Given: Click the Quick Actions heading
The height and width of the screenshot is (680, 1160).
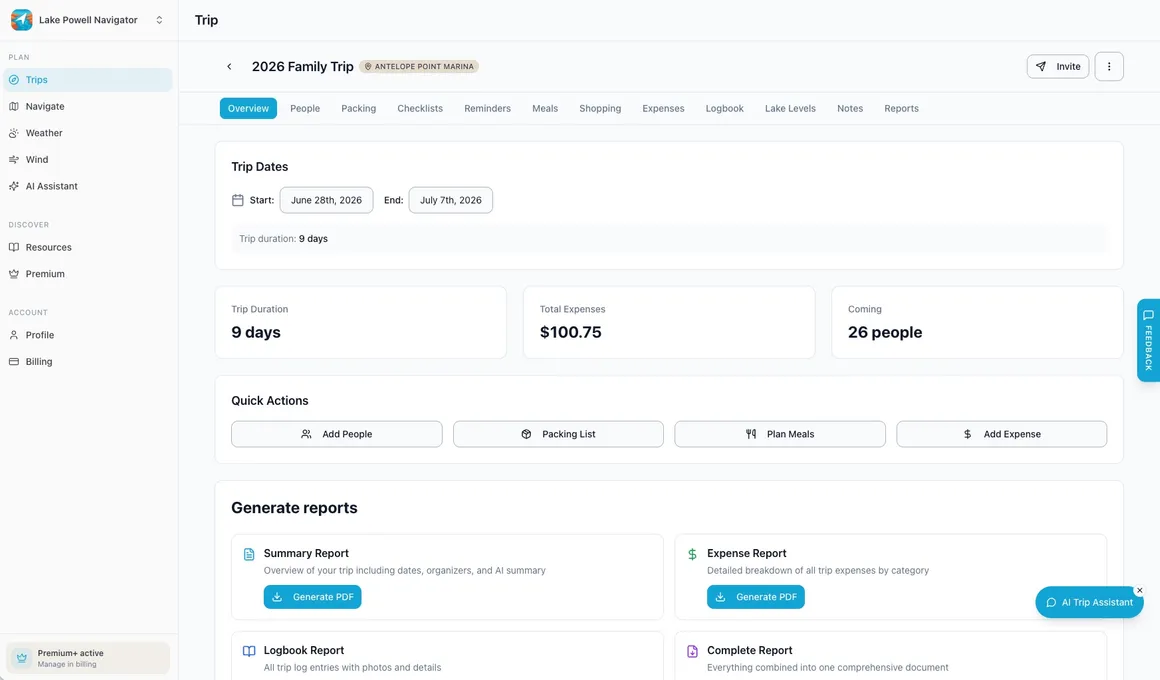Looking at the screenshot, I should click(x=270, y=401).
